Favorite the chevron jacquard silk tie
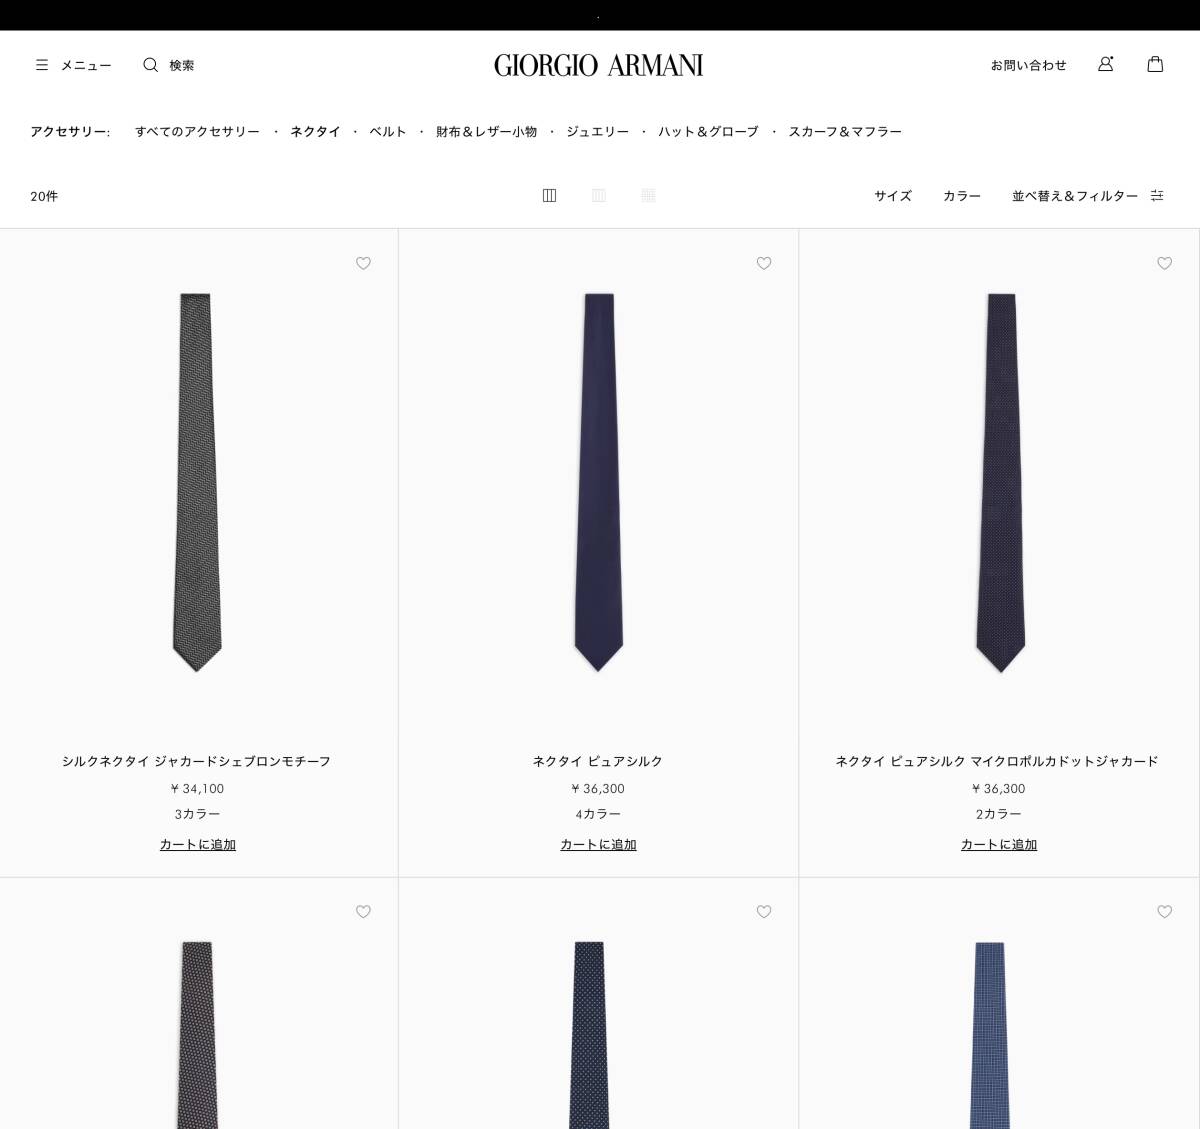 point(363,264)
